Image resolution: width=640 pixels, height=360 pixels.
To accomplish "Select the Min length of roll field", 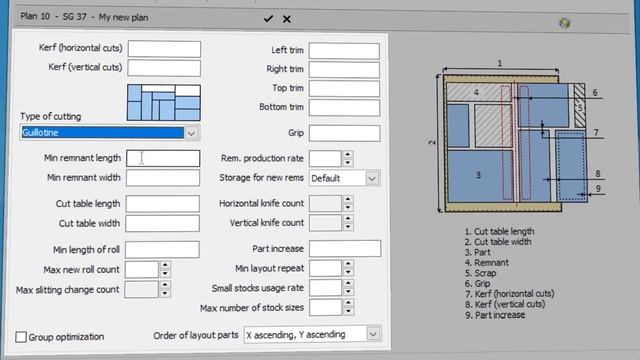I will 162,249.
